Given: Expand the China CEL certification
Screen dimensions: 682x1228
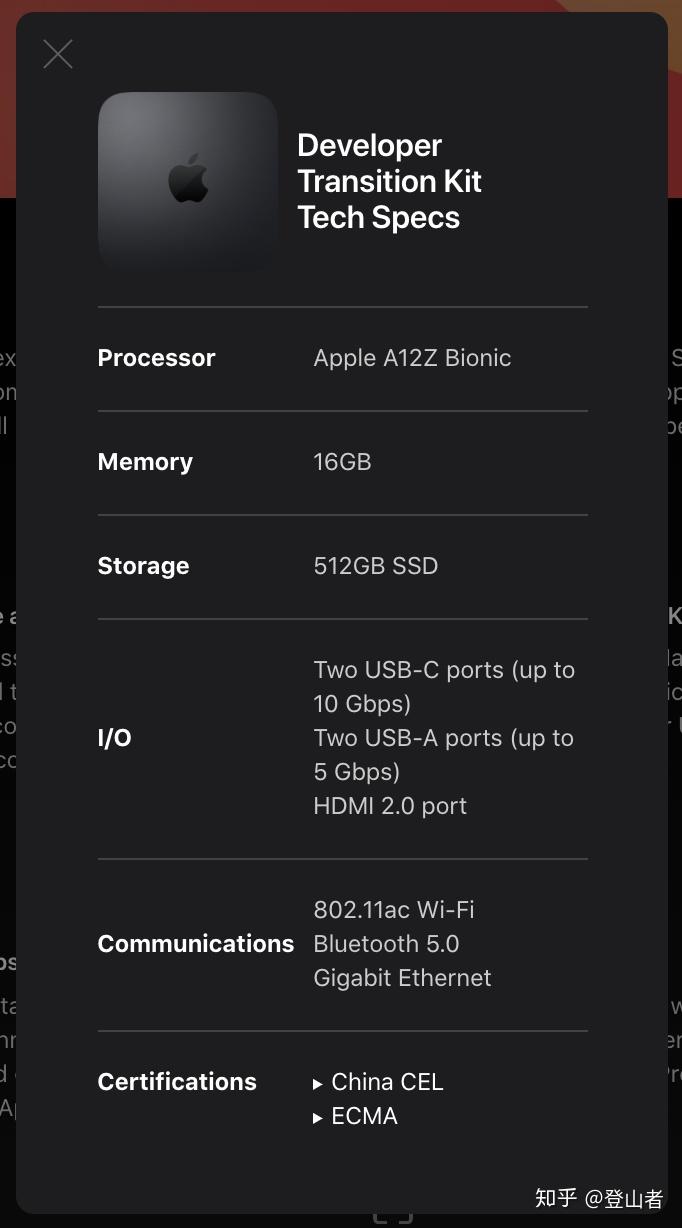Looking at the screenshot, I should pyautogui.click(x=387, y=1082).
